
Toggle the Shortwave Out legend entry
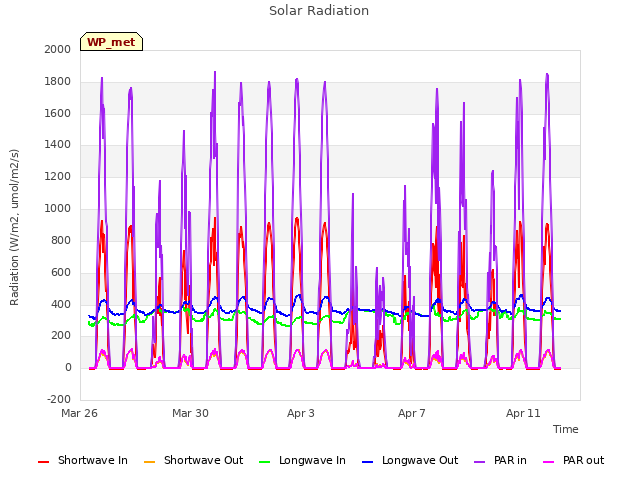click(x=193, y=460)
